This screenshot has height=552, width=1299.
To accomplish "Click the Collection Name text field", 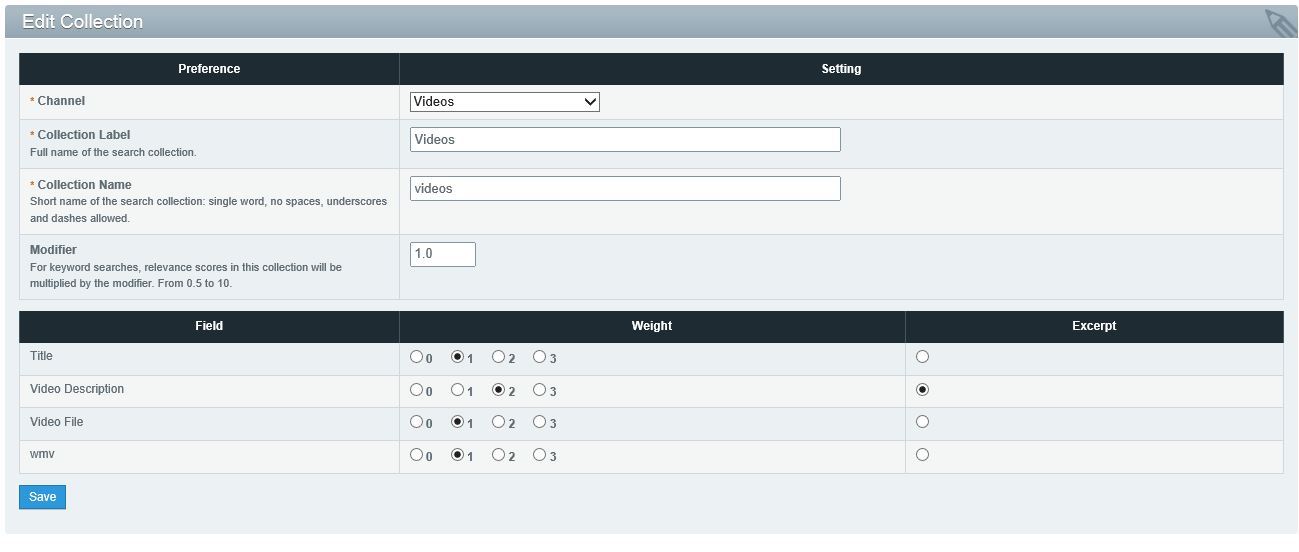I will pyautogui.click(x=625, y=189).
